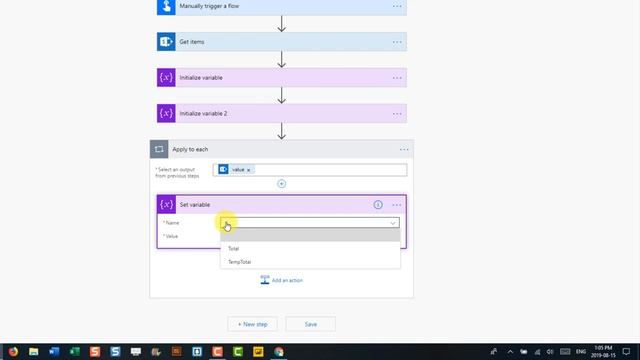The height and width of the screenshot is (360, 640).
Task: Click the Name dropdown chevron
Action: [393, 223]
